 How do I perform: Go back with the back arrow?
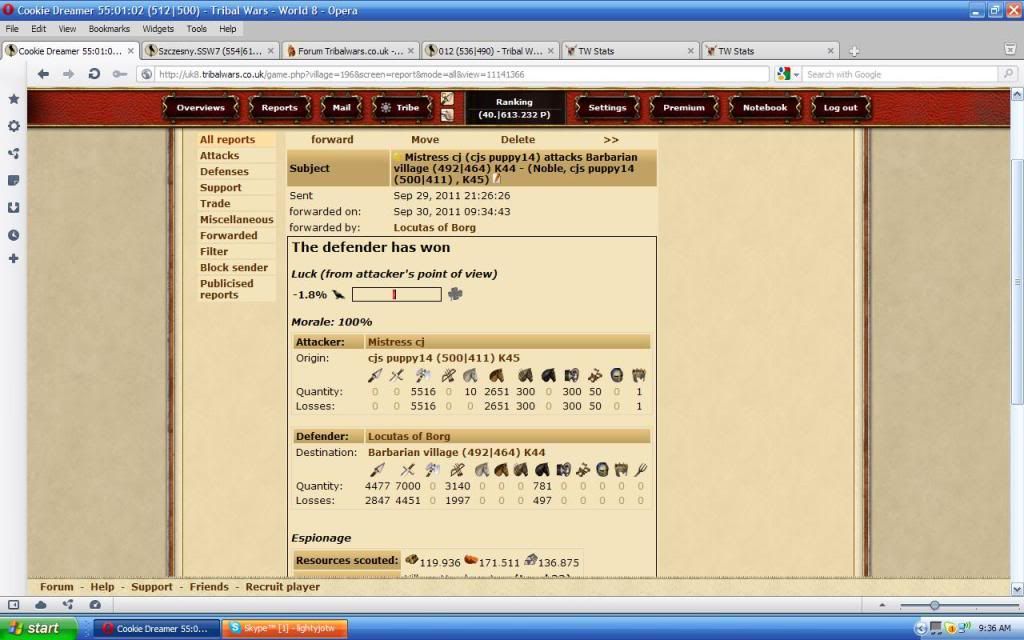coord(43,73)
